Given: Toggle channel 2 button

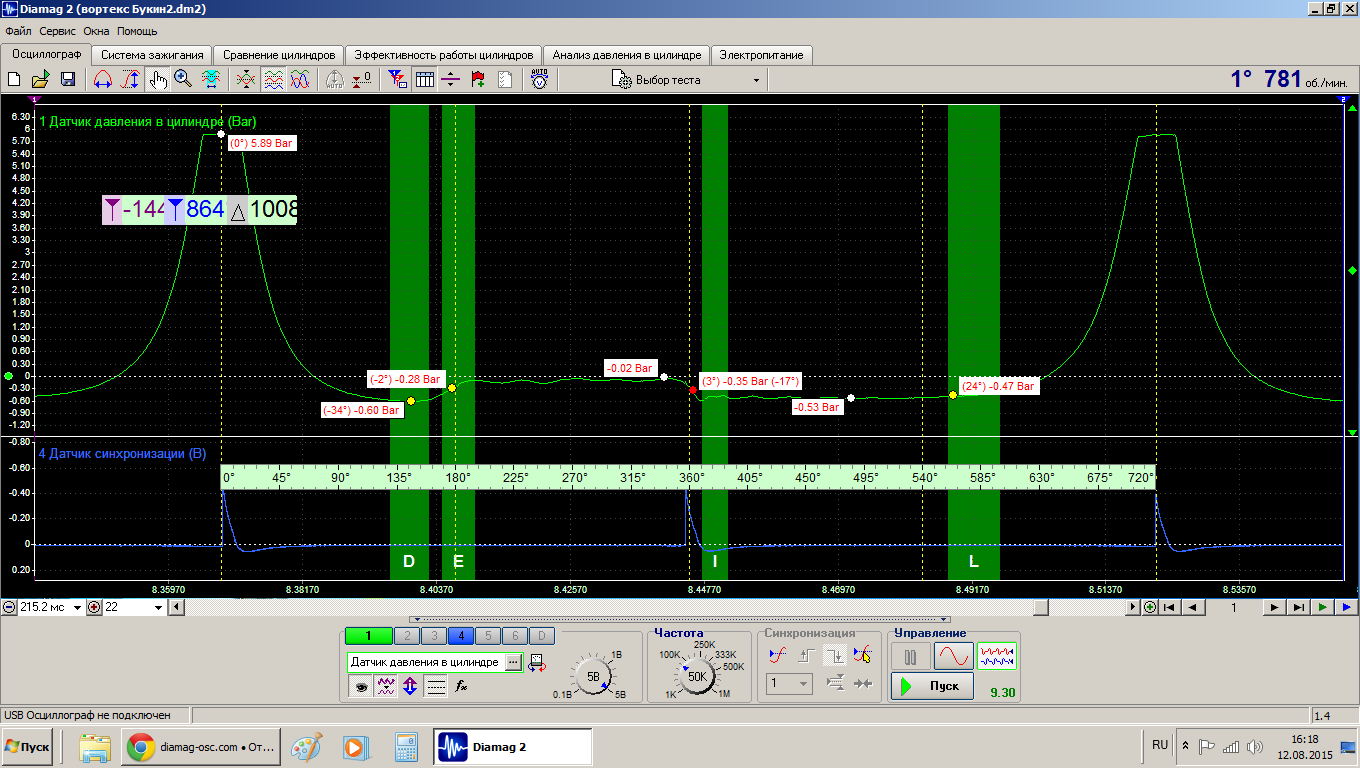Looking at the screenshot, I should pyautogui.click(x=406, y=636).
